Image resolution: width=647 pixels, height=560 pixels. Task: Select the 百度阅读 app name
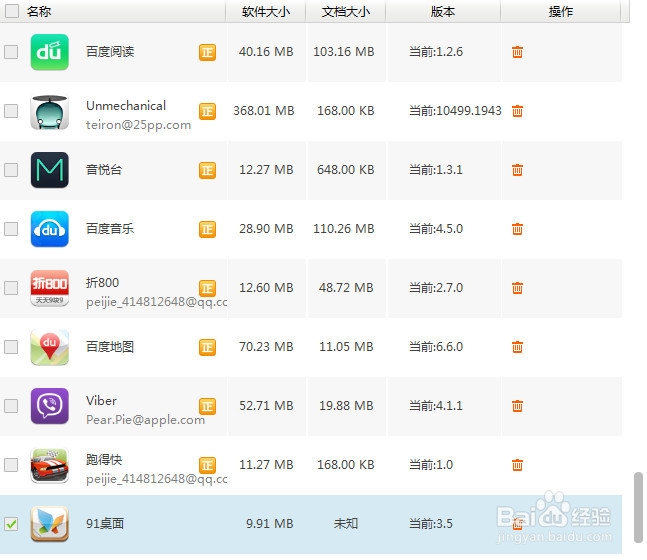coord(110,52)
